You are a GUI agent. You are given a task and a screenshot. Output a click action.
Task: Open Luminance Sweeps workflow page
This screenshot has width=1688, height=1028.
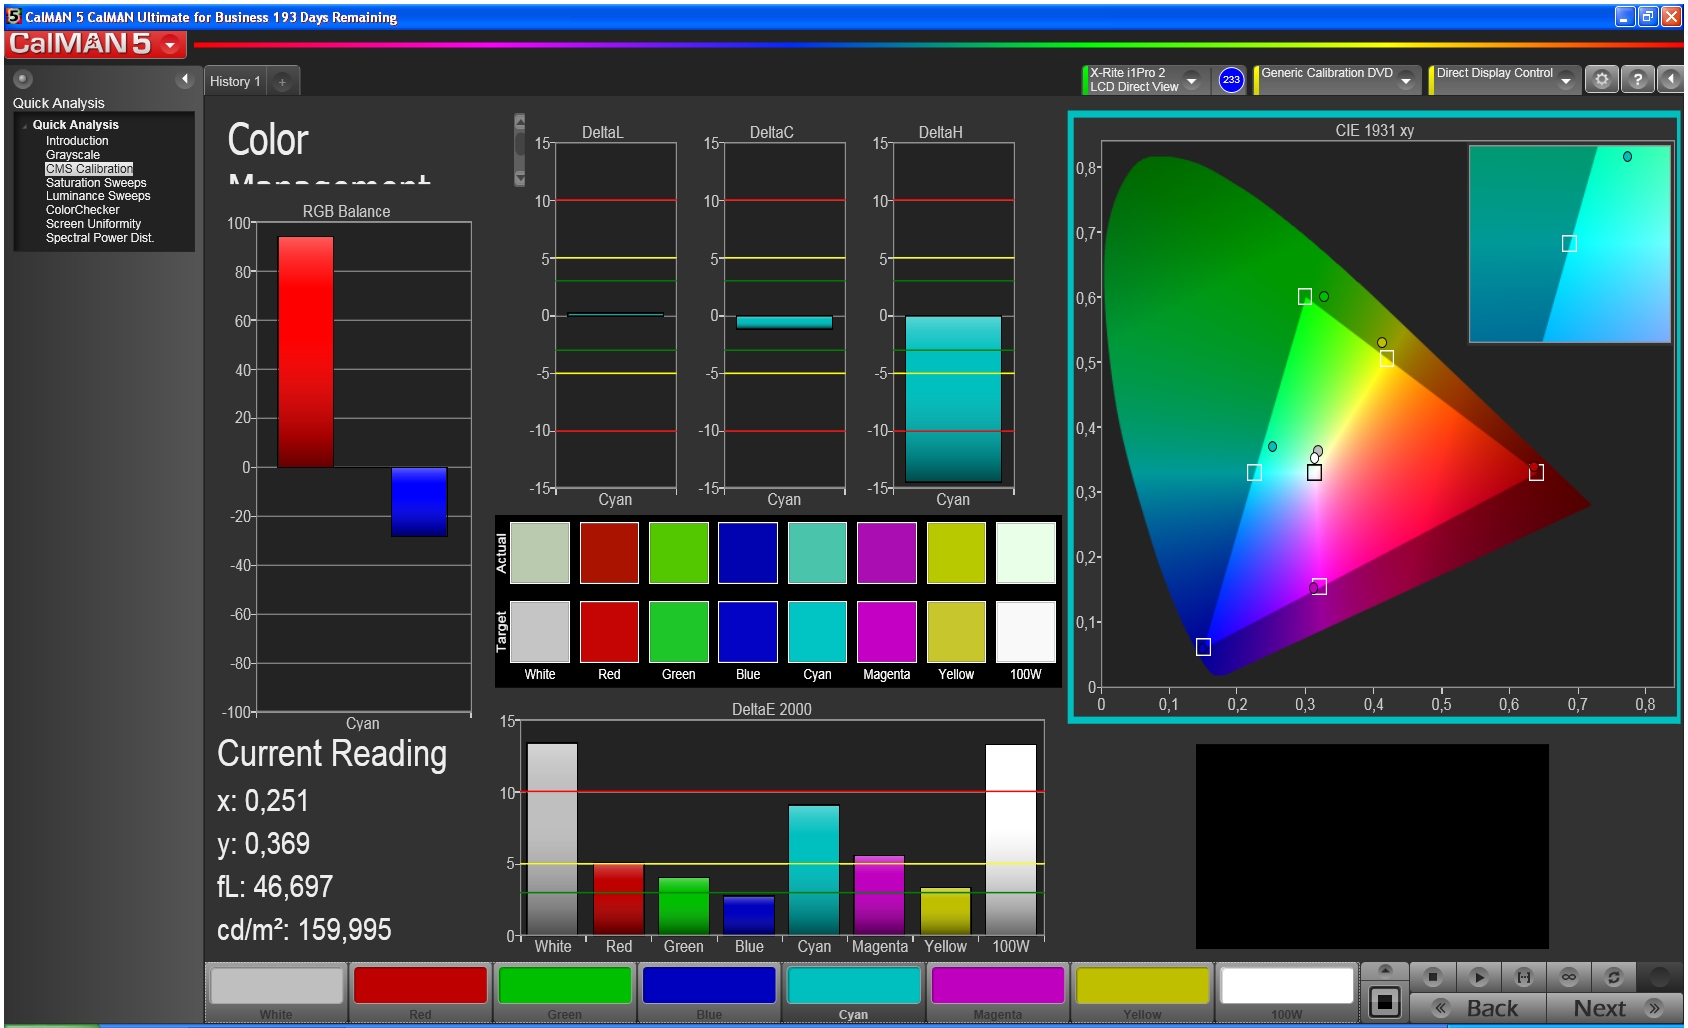pos(98,196)
